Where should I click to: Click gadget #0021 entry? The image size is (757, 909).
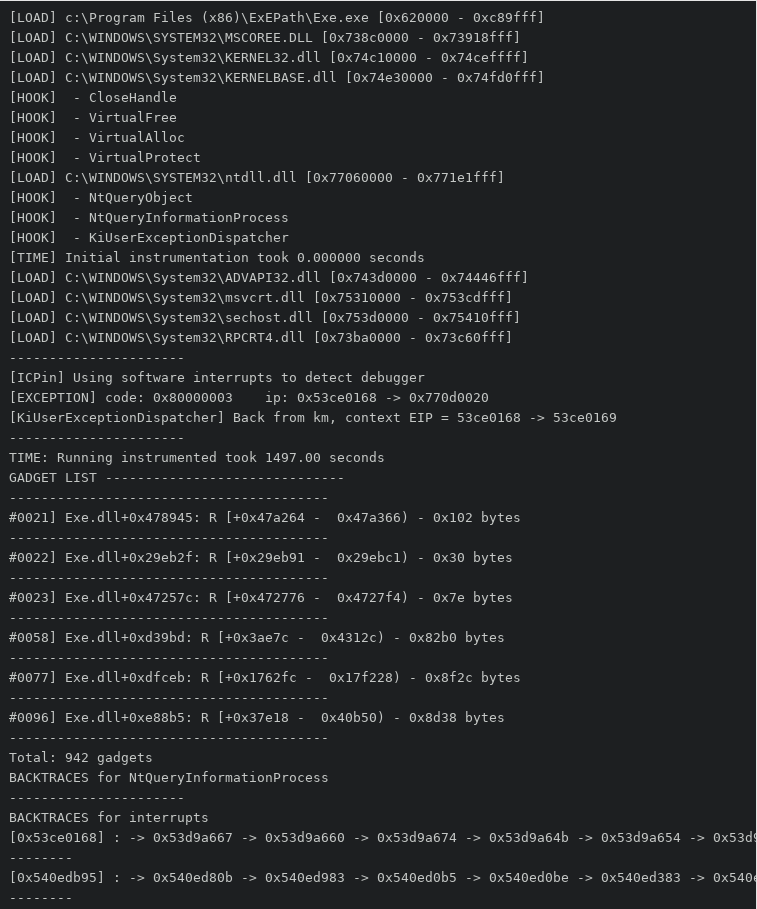tap(264, 517)
